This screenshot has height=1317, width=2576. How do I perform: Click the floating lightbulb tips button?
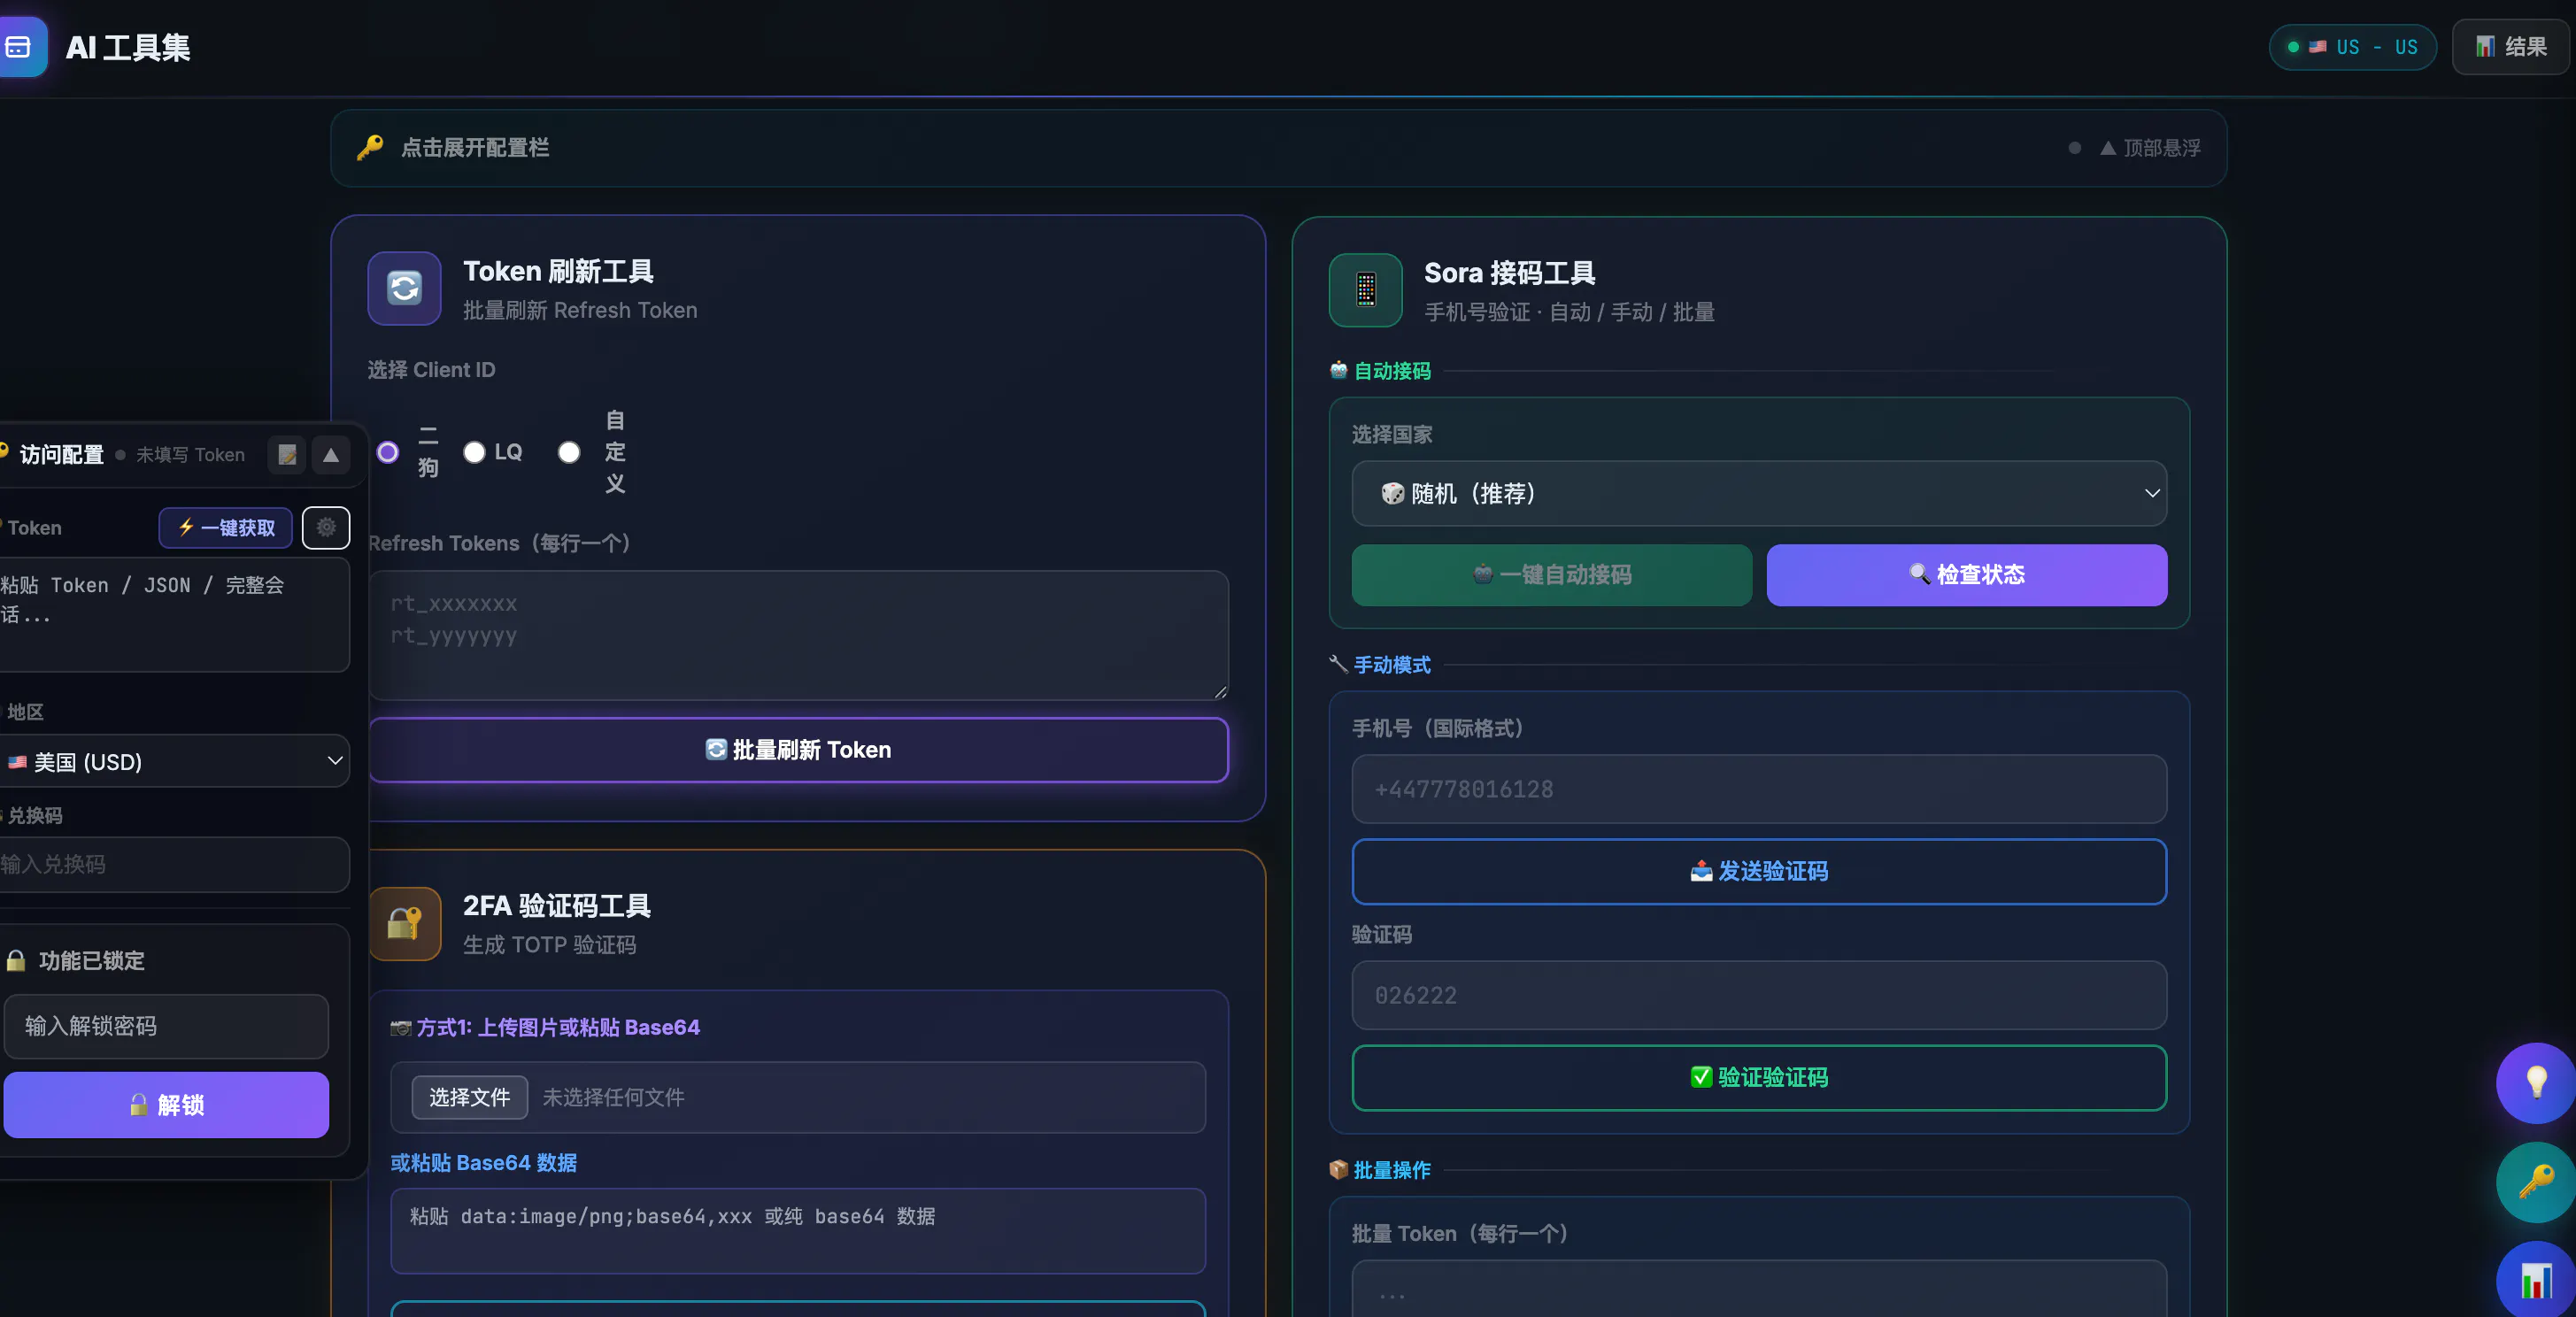(x=2536, y=1082)
